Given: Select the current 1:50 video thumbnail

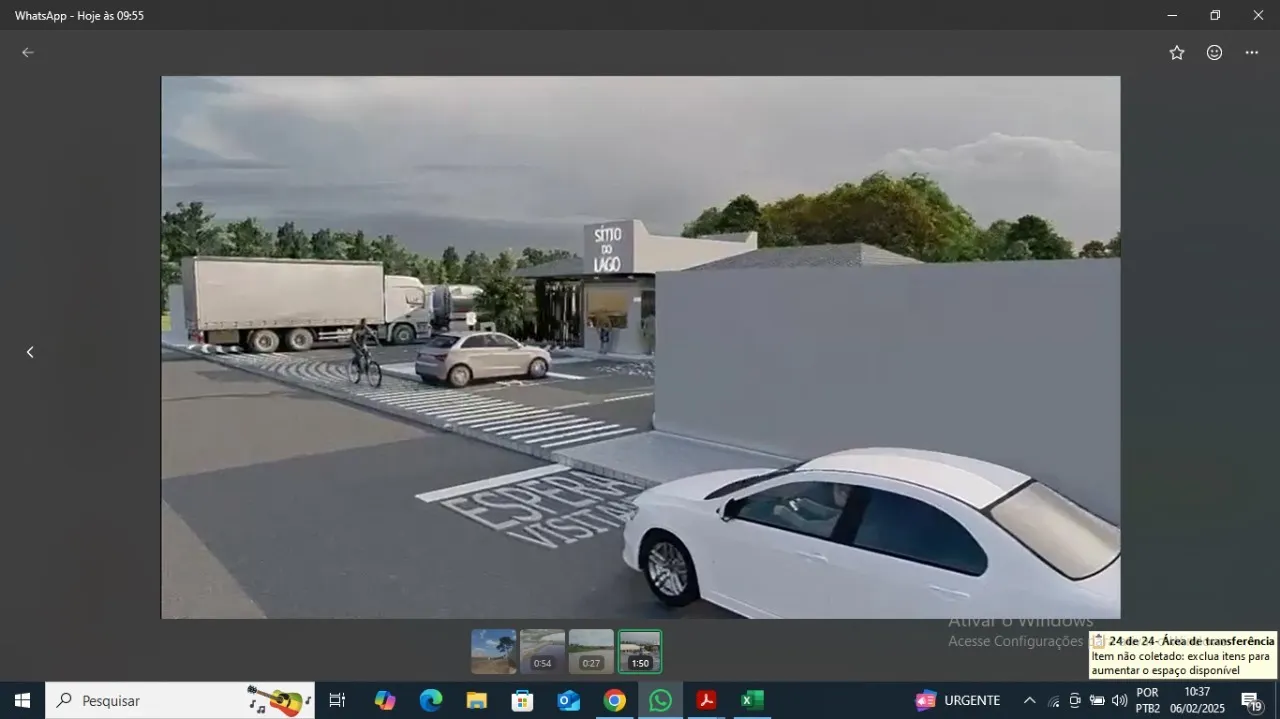Looking at the screenshot, I should pos(640,651).
